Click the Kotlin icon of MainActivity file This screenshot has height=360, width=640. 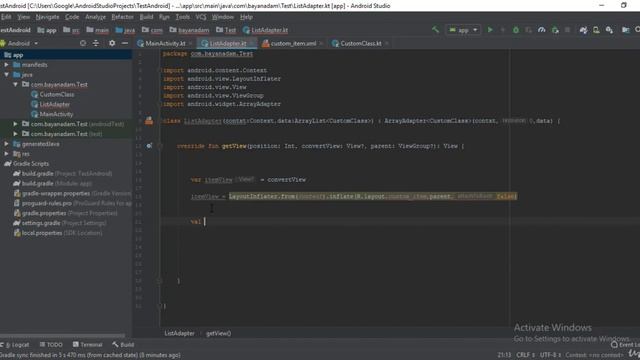[x=35, y=114]
